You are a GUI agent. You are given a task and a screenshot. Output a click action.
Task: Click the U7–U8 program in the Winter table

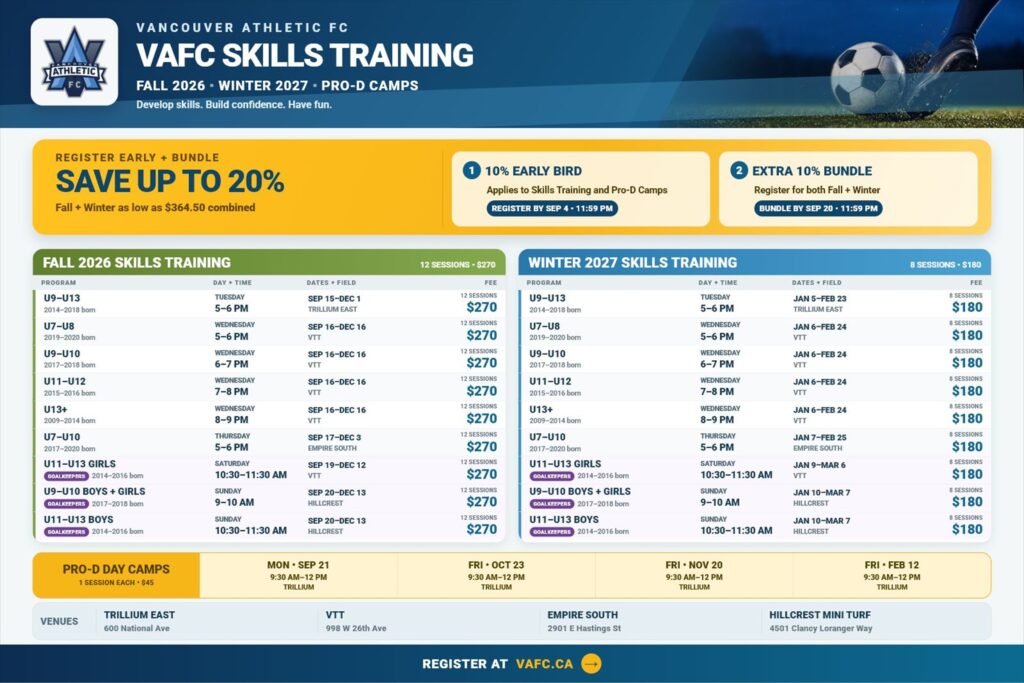pos(545,326)
